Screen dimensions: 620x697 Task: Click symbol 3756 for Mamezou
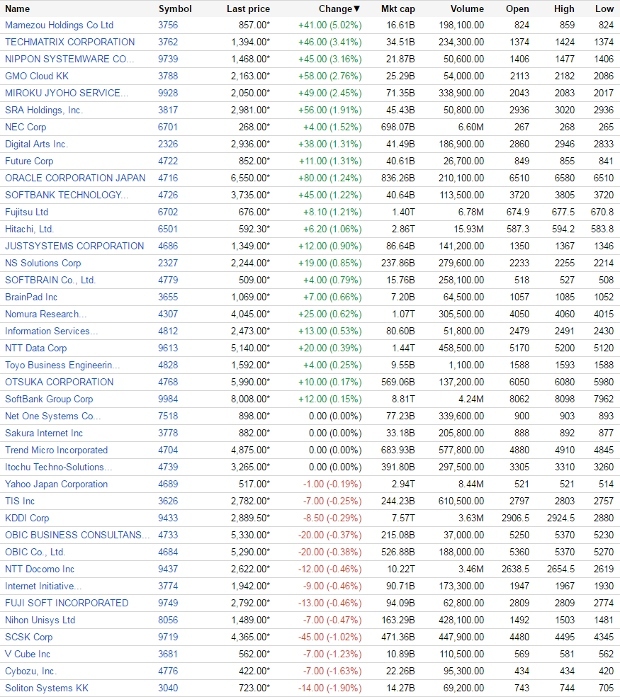click(168, 25)
